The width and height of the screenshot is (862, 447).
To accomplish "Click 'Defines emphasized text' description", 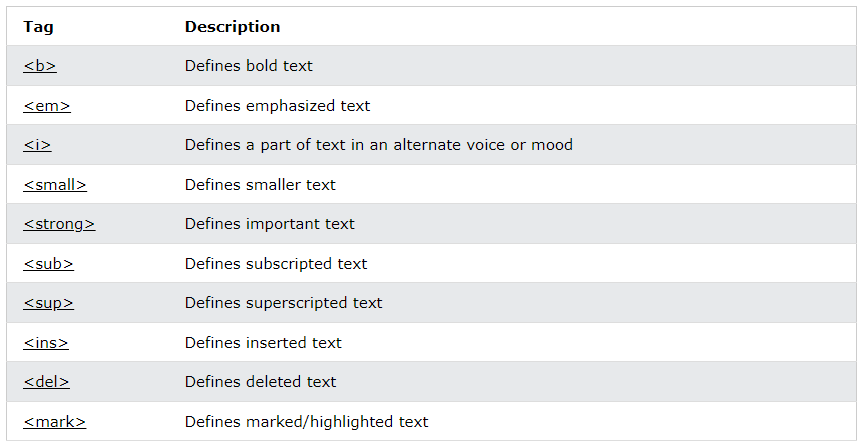I will coord(278,106).
